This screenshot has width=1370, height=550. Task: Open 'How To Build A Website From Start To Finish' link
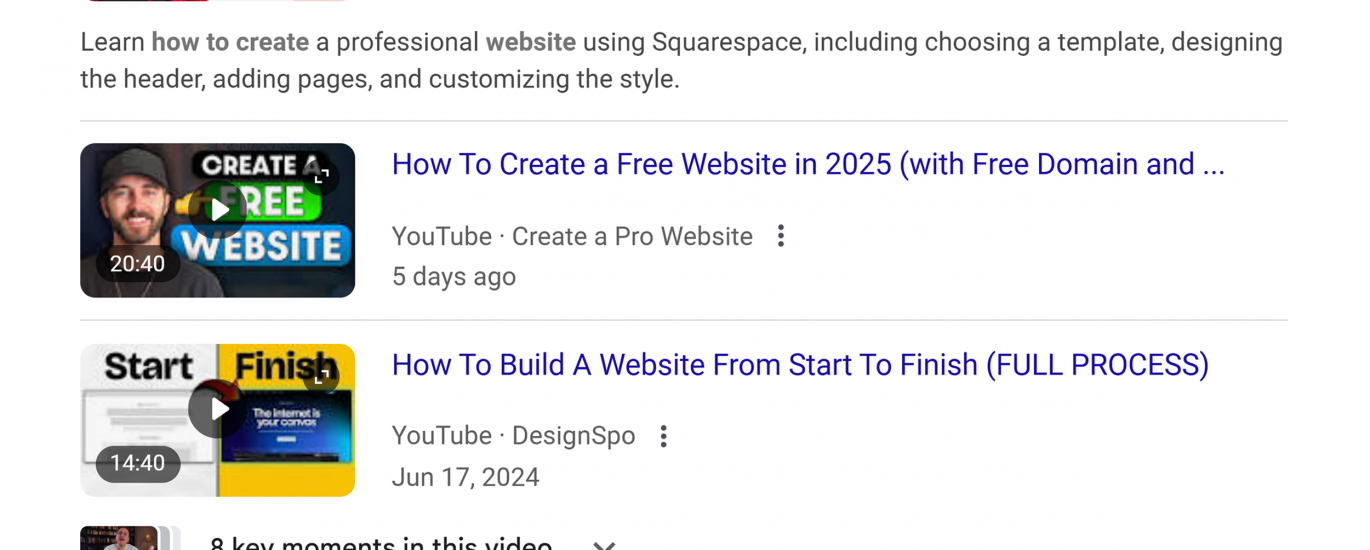pyautogui.click(x=800, y=365)
